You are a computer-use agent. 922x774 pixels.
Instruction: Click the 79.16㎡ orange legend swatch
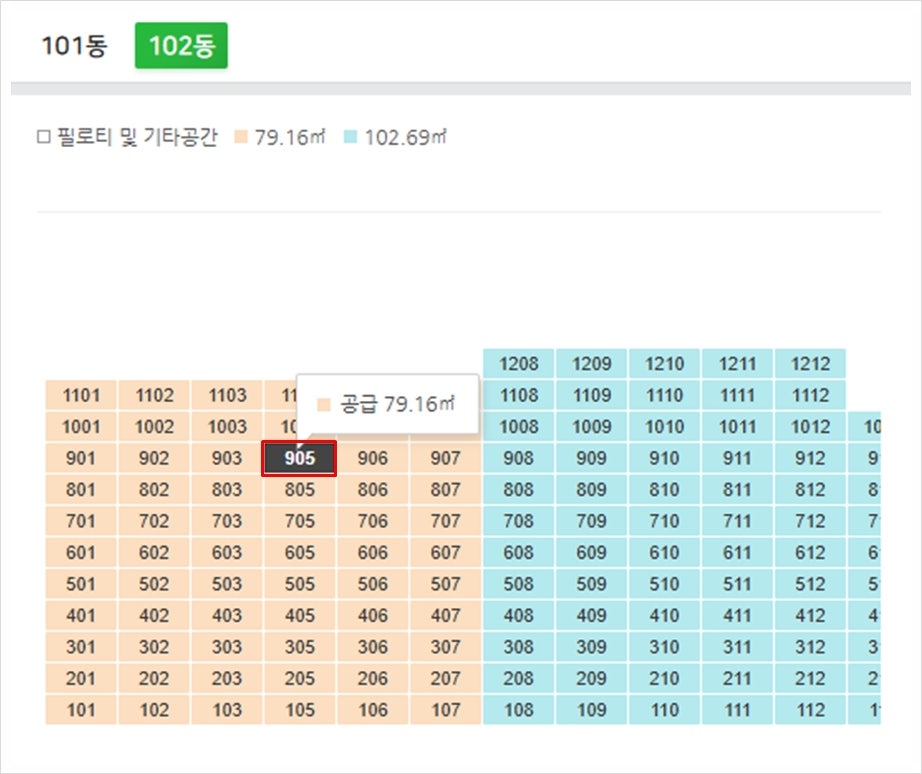pyautogui.click(x=240, y=137)
